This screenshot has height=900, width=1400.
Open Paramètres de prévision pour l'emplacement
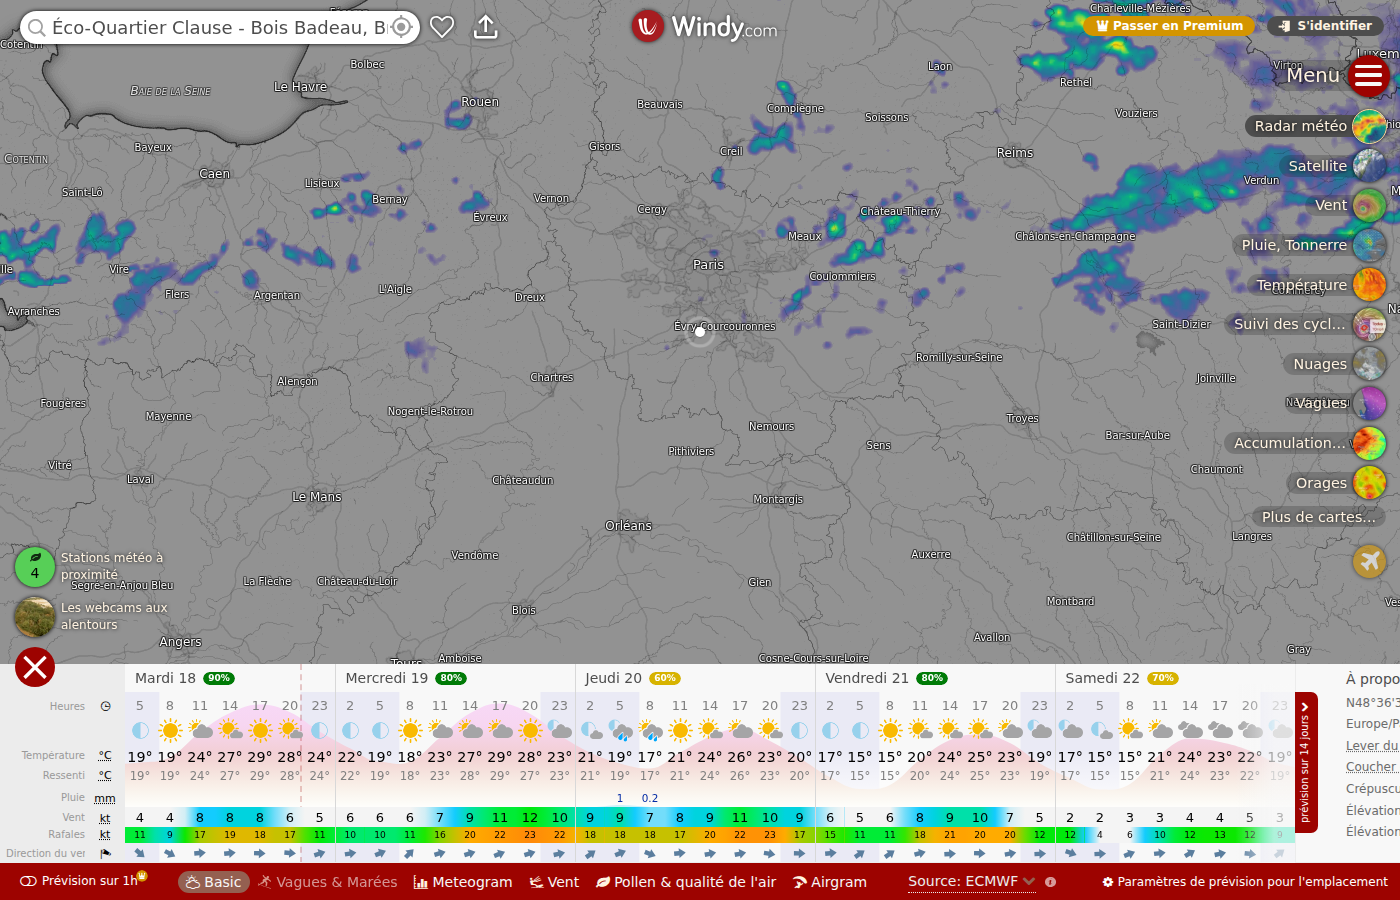point(1245,882)
